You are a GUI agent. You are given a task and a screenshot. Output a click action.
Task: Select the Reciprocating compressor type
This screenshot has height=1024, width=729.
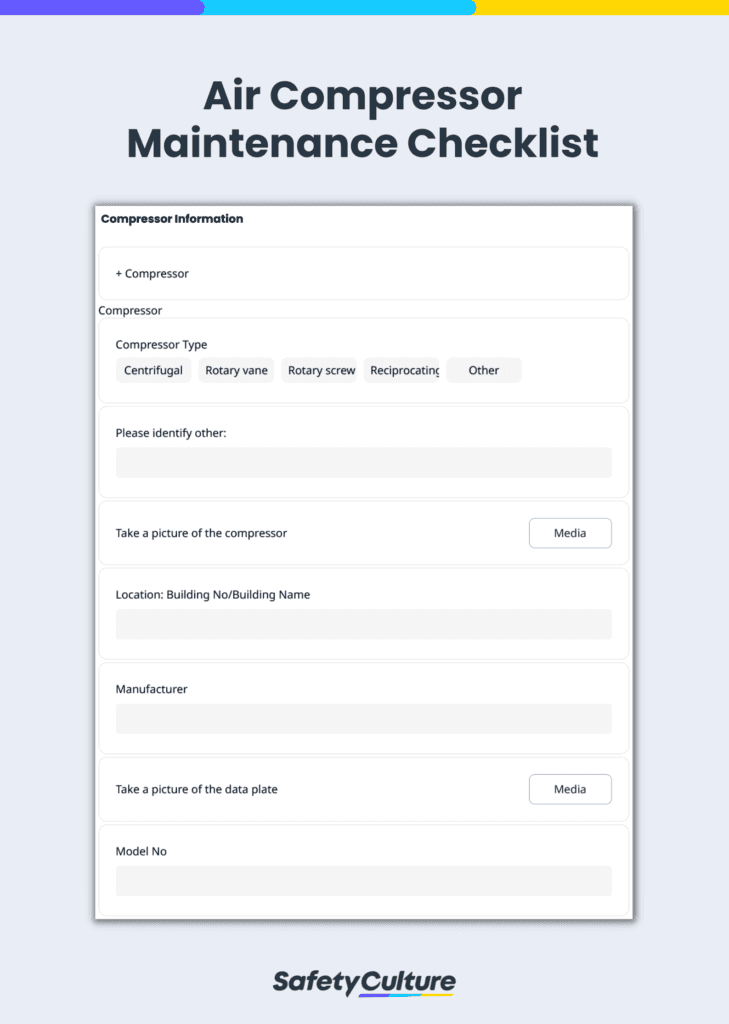pos(403,370)
